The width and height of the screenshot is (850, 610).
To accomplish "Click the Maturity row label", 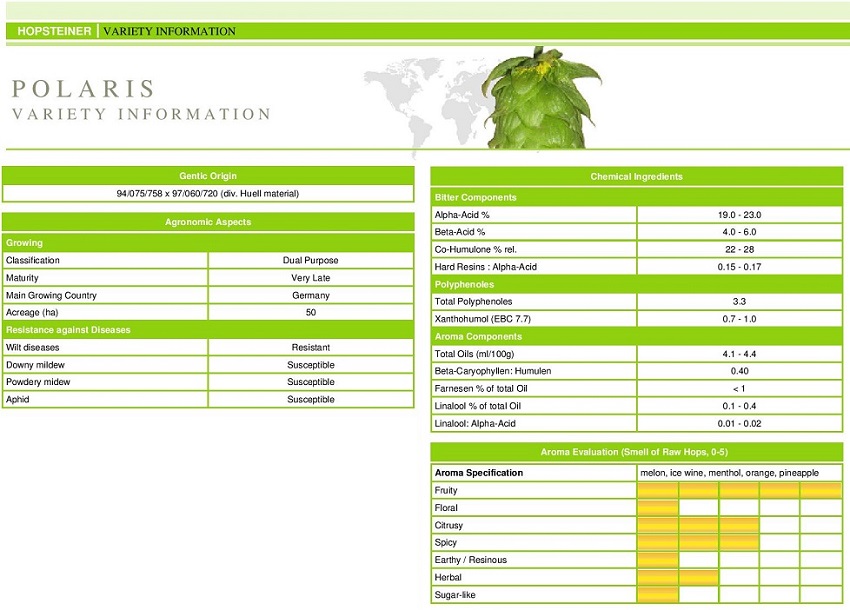I will point(22,278).
